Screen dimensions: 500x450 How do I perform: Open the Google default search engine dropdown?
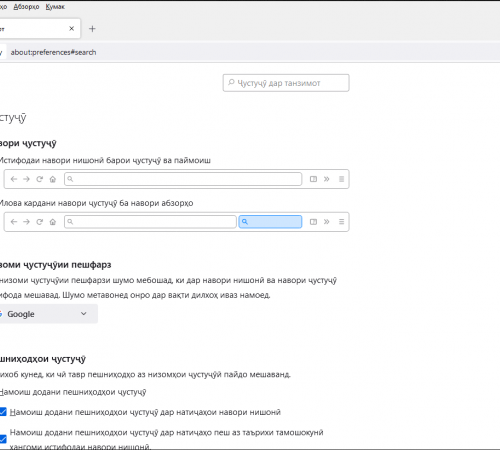(x=47, y=314)
